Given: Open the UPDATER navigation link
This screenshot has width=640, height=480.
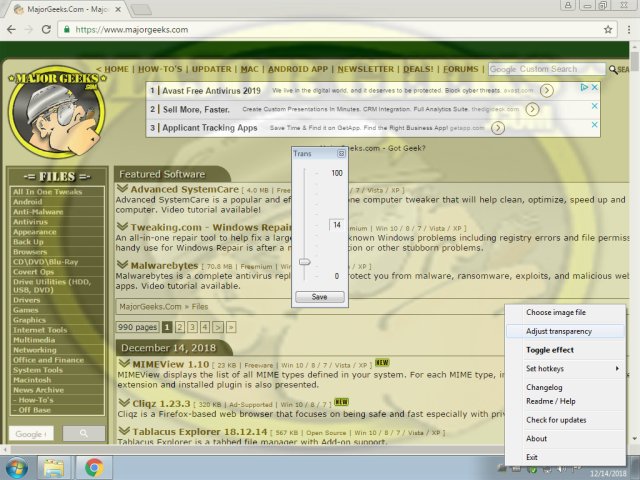Looking at the screenshot, I should [x=211, y=69].
